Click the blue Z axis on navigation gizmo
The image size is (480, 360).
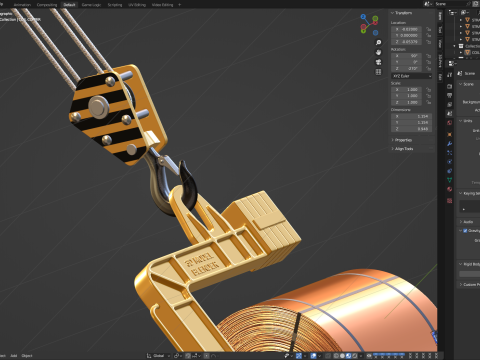(363, 17)
